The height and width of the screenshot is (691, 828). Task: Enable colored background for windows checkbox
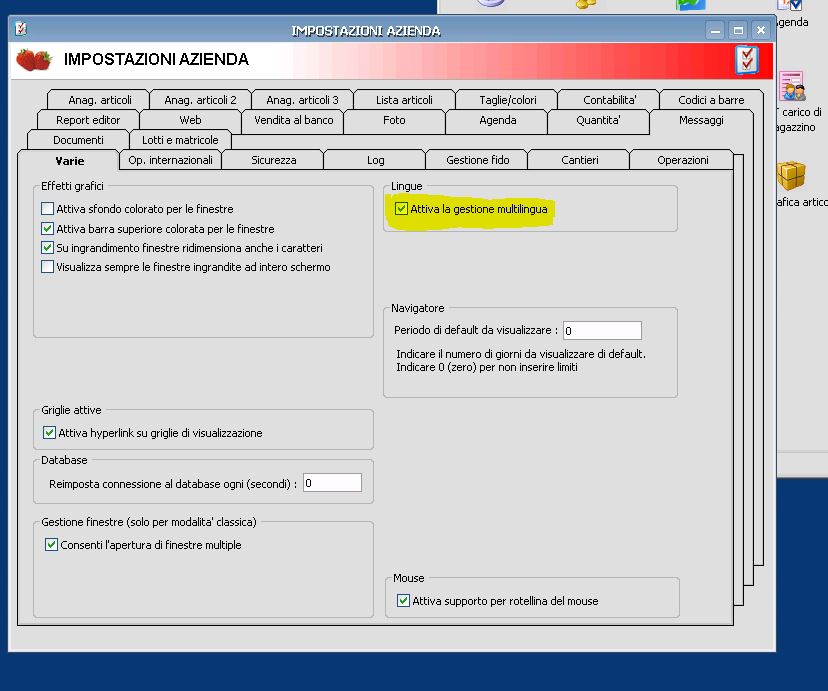point(48,209)
